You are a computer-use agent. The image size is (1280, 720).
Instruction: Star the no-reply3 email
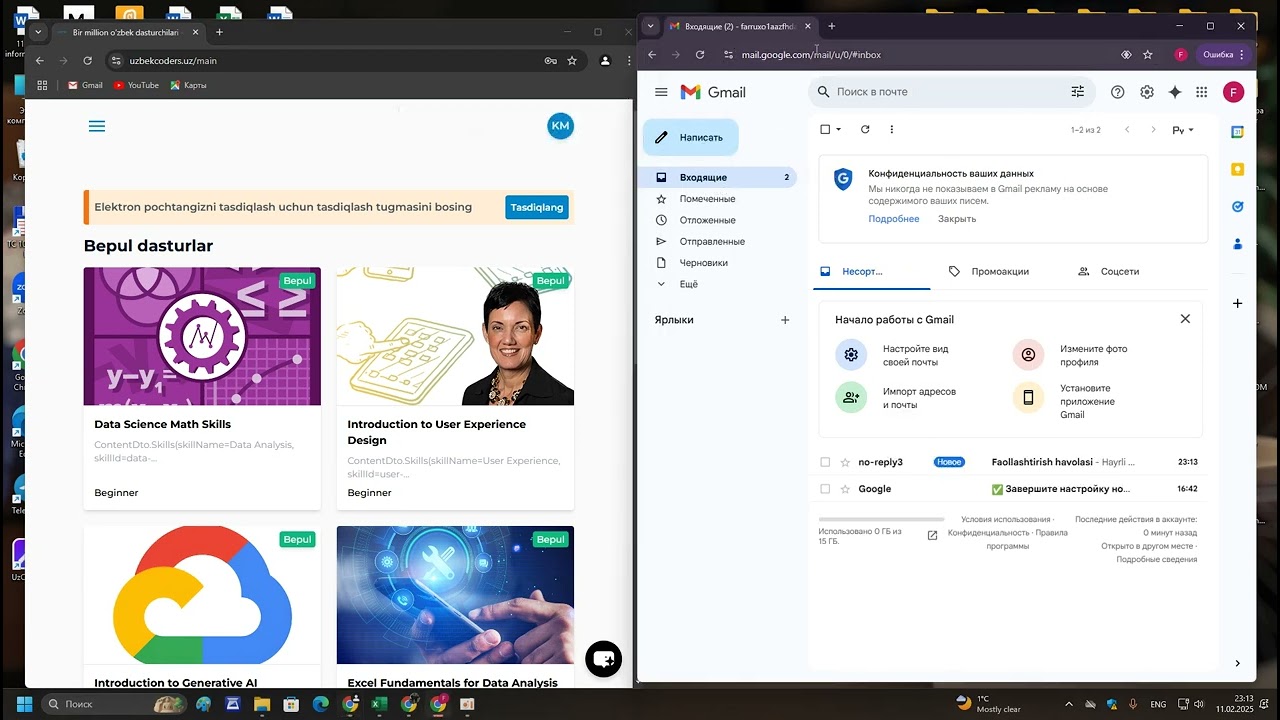[845, 463]
